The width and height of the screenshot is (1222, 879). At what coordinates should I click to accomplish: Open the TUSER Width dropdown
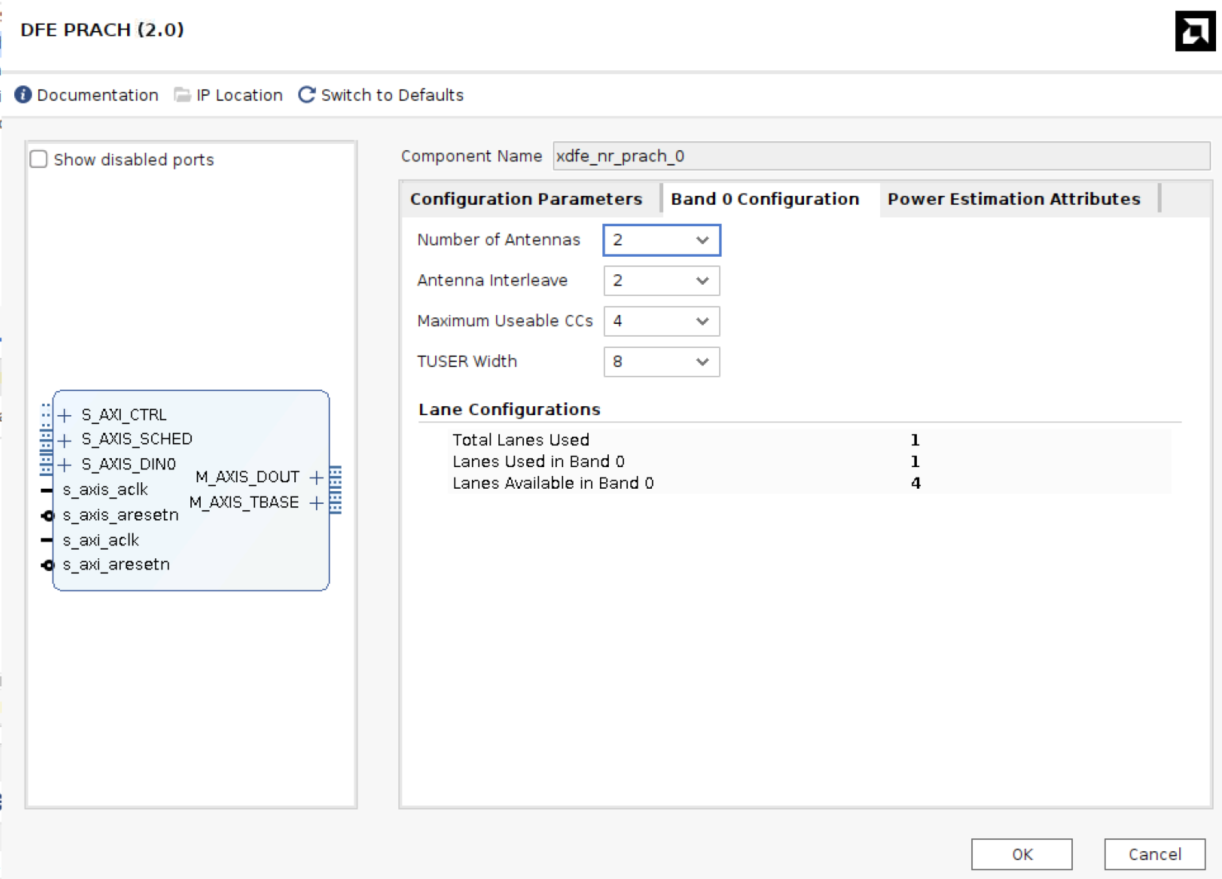(x=662, y=362)
